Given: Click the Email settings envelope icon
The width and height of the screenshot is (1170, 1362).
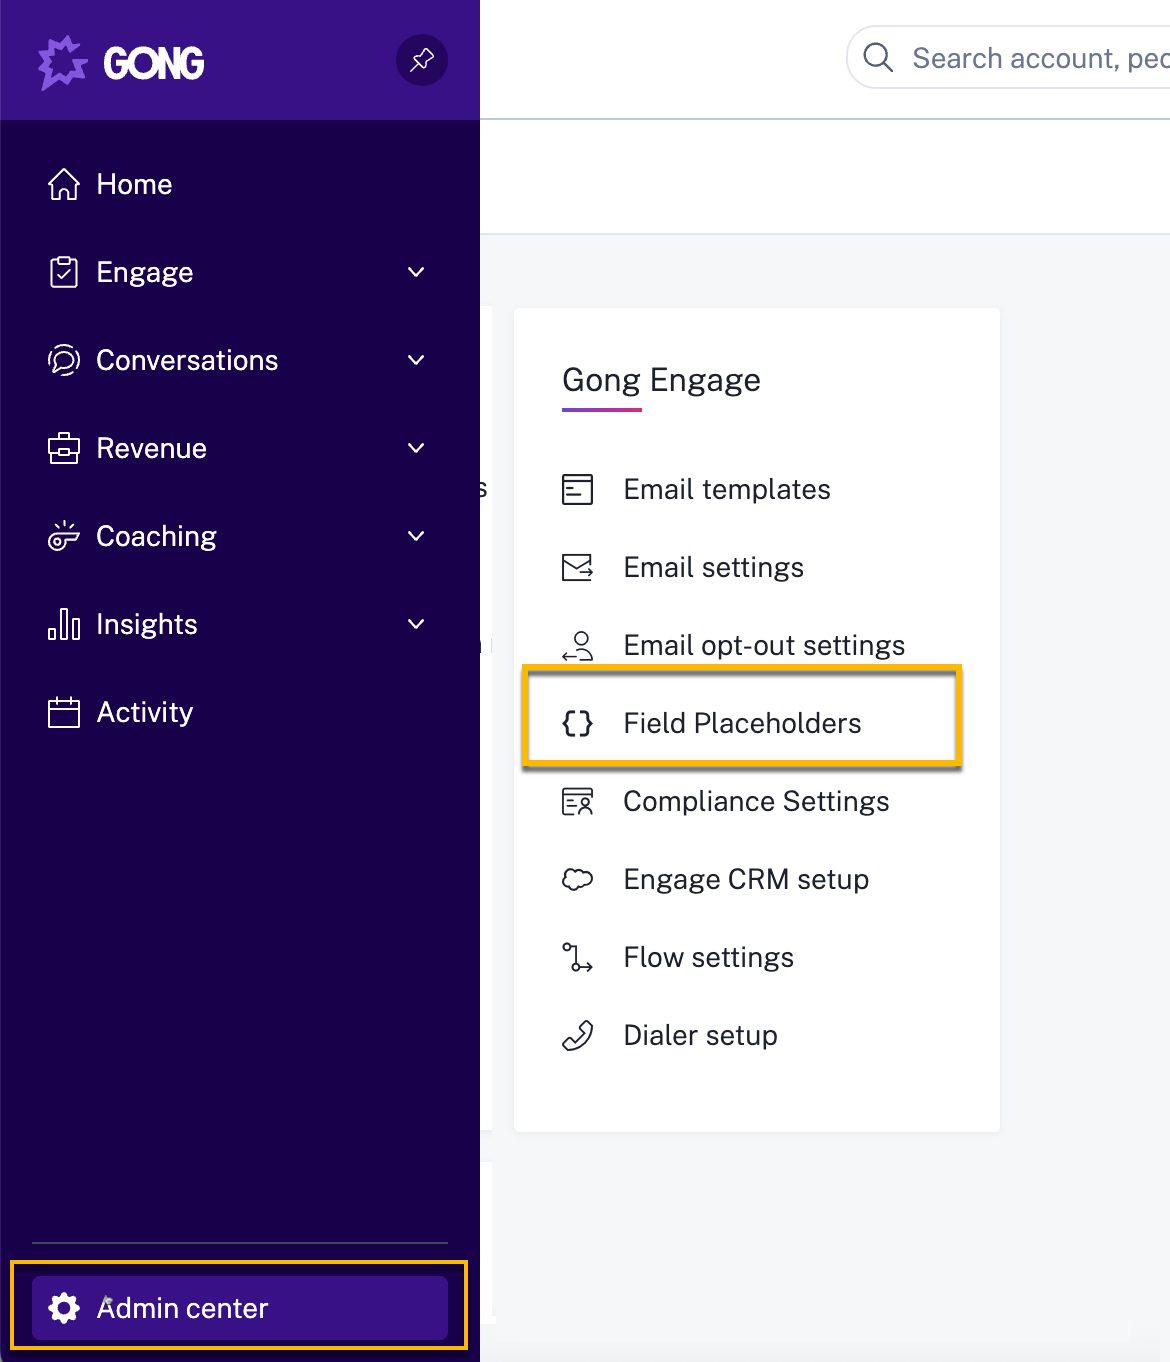Looking at the screenshot, I should (x=578, y=567).
